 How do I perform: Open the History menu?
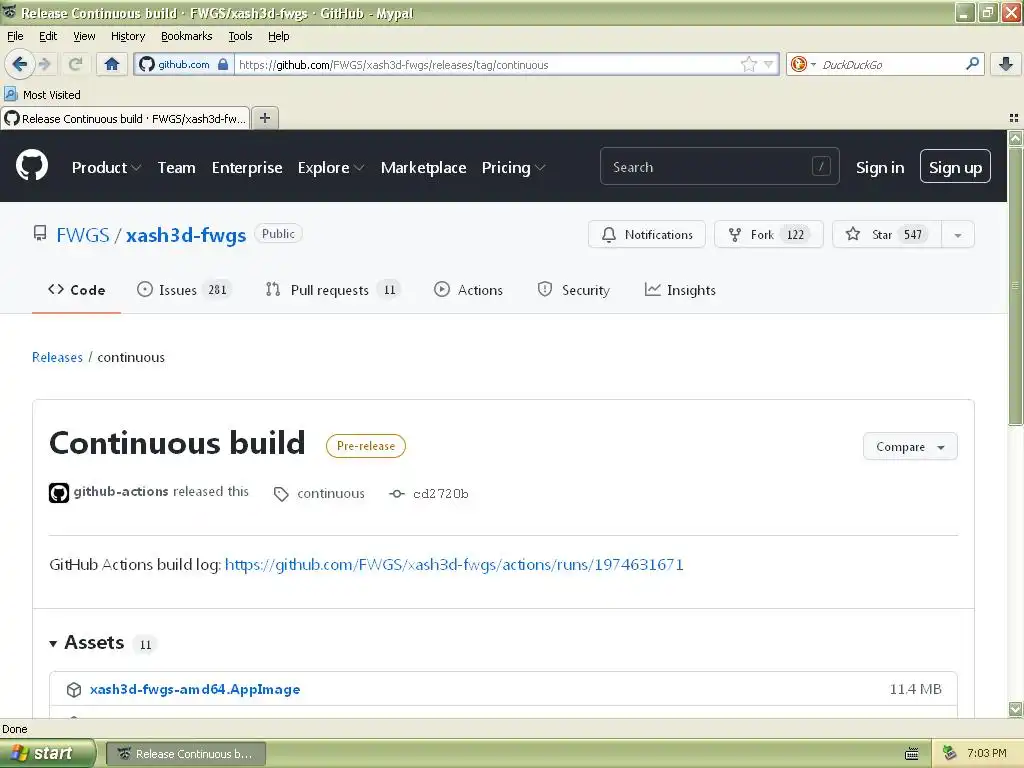point(127,37)
